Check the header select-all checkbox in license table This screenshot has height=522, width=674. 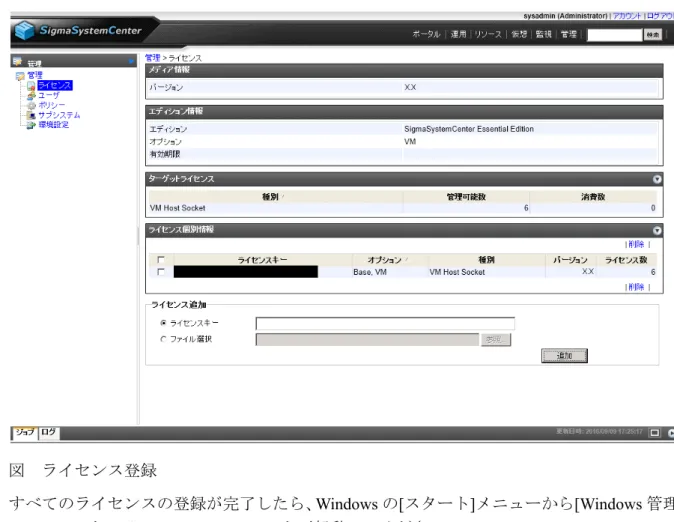pos(161,260)
